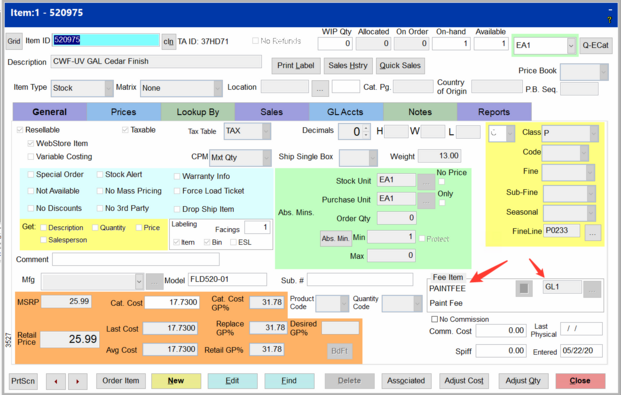Open the EA1 unit dropdown at top
This screenshot has width=621, height=395.
coord(571,46)
